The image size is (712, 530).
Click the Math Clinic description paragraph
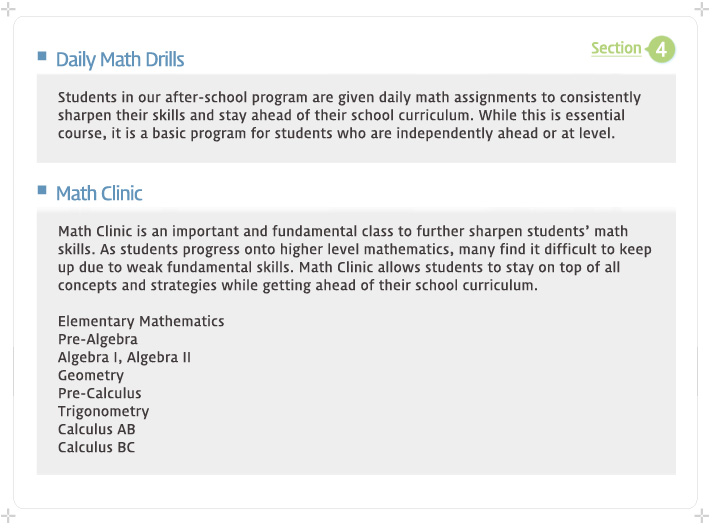(x=355, y=258)
